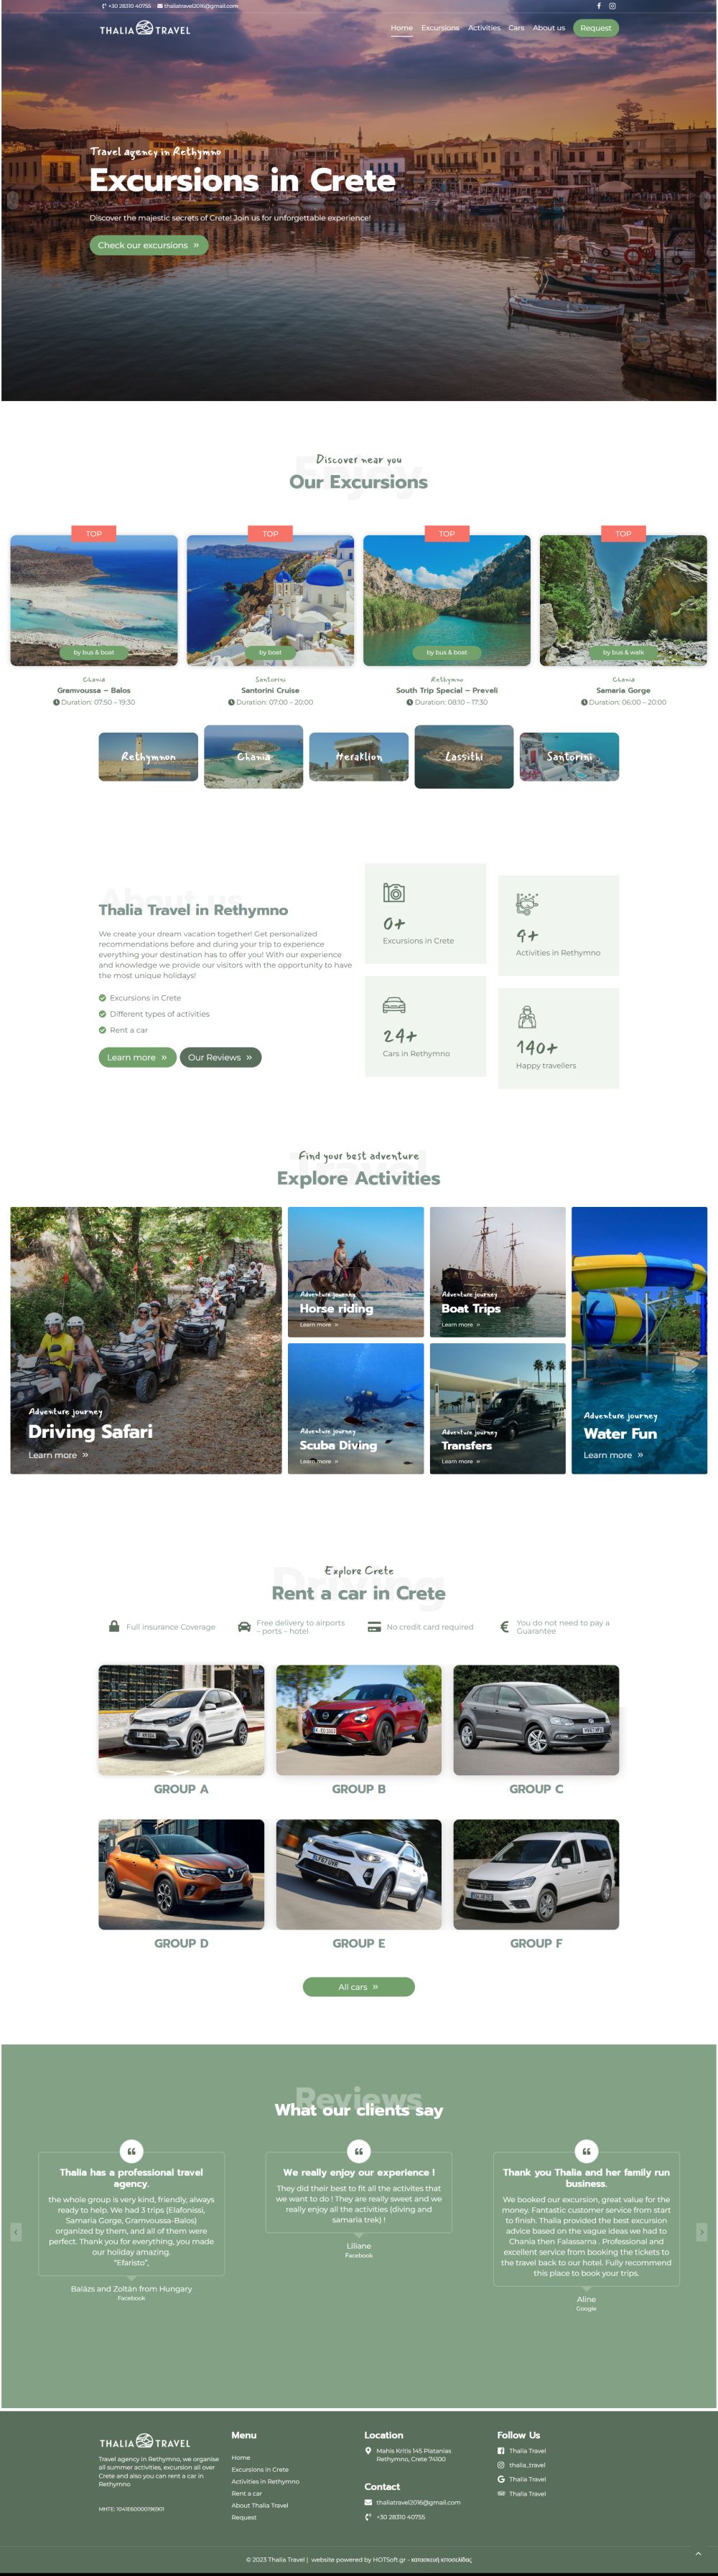Open the Driving Safari activity tile
The image size is (718, 2576).
pos(146,1340)
